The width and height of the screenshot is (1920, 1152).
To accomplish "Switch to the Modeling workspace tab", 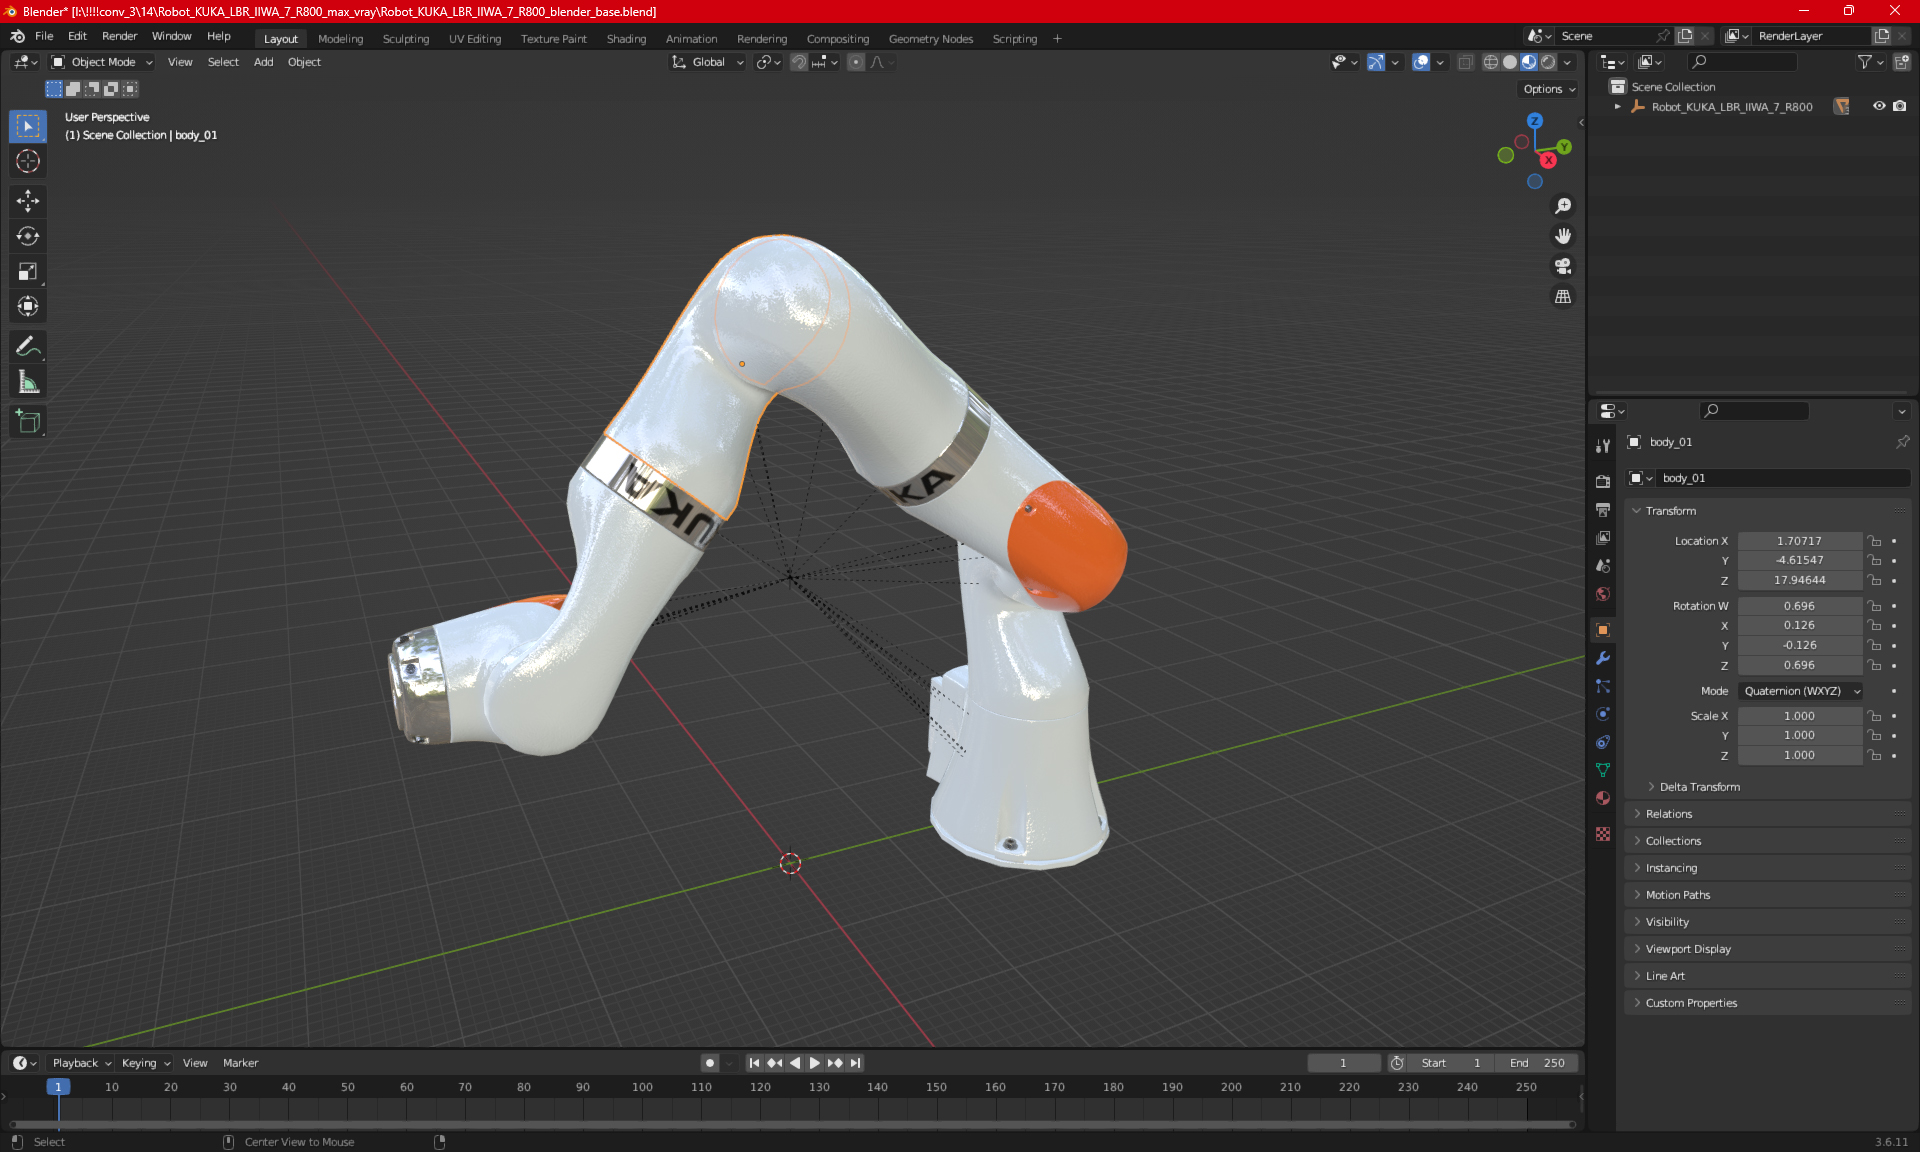I will 340,39.
